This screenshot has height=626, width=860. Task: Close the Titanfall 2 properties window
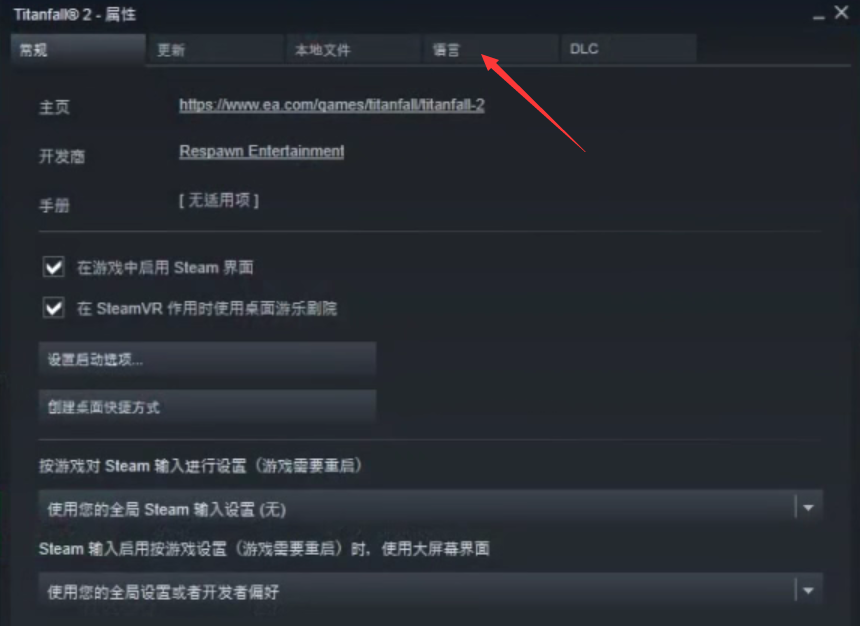(x=841, y=13)
